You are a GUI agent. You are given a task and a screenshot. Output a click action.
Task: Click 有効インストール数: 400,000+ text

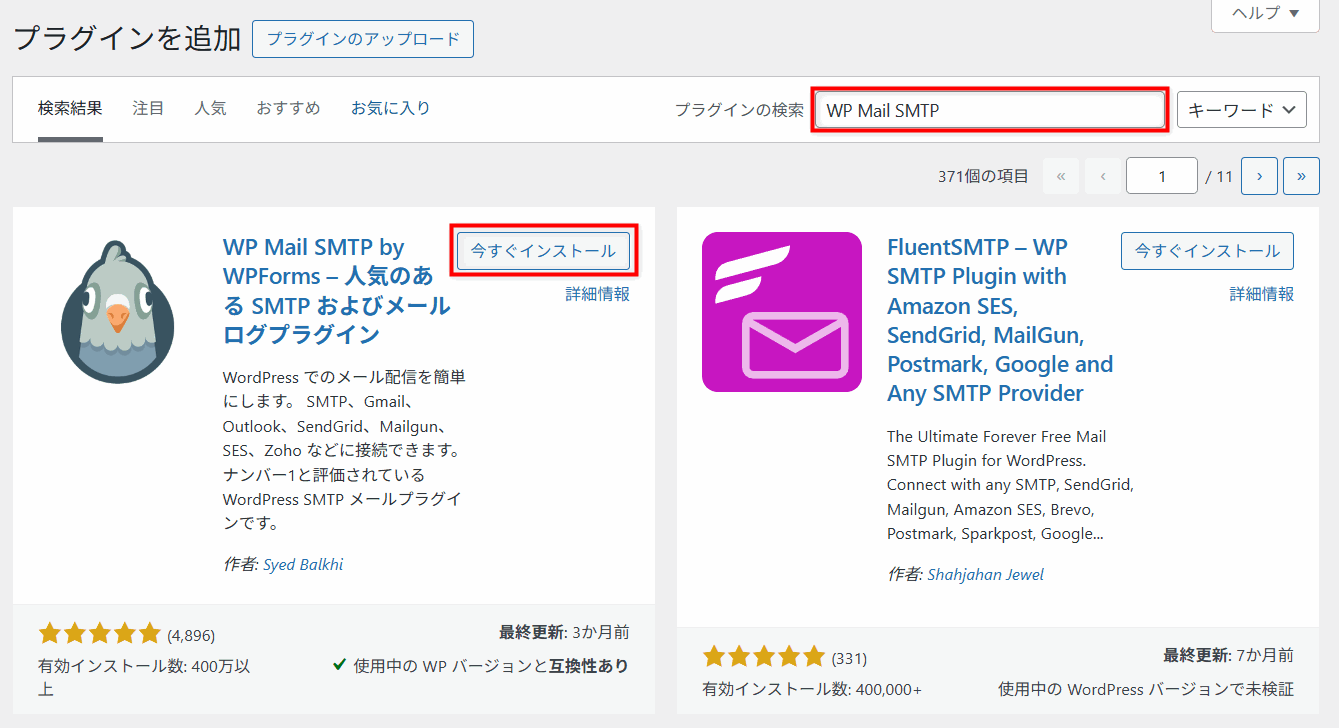click(x=812, y=689)
